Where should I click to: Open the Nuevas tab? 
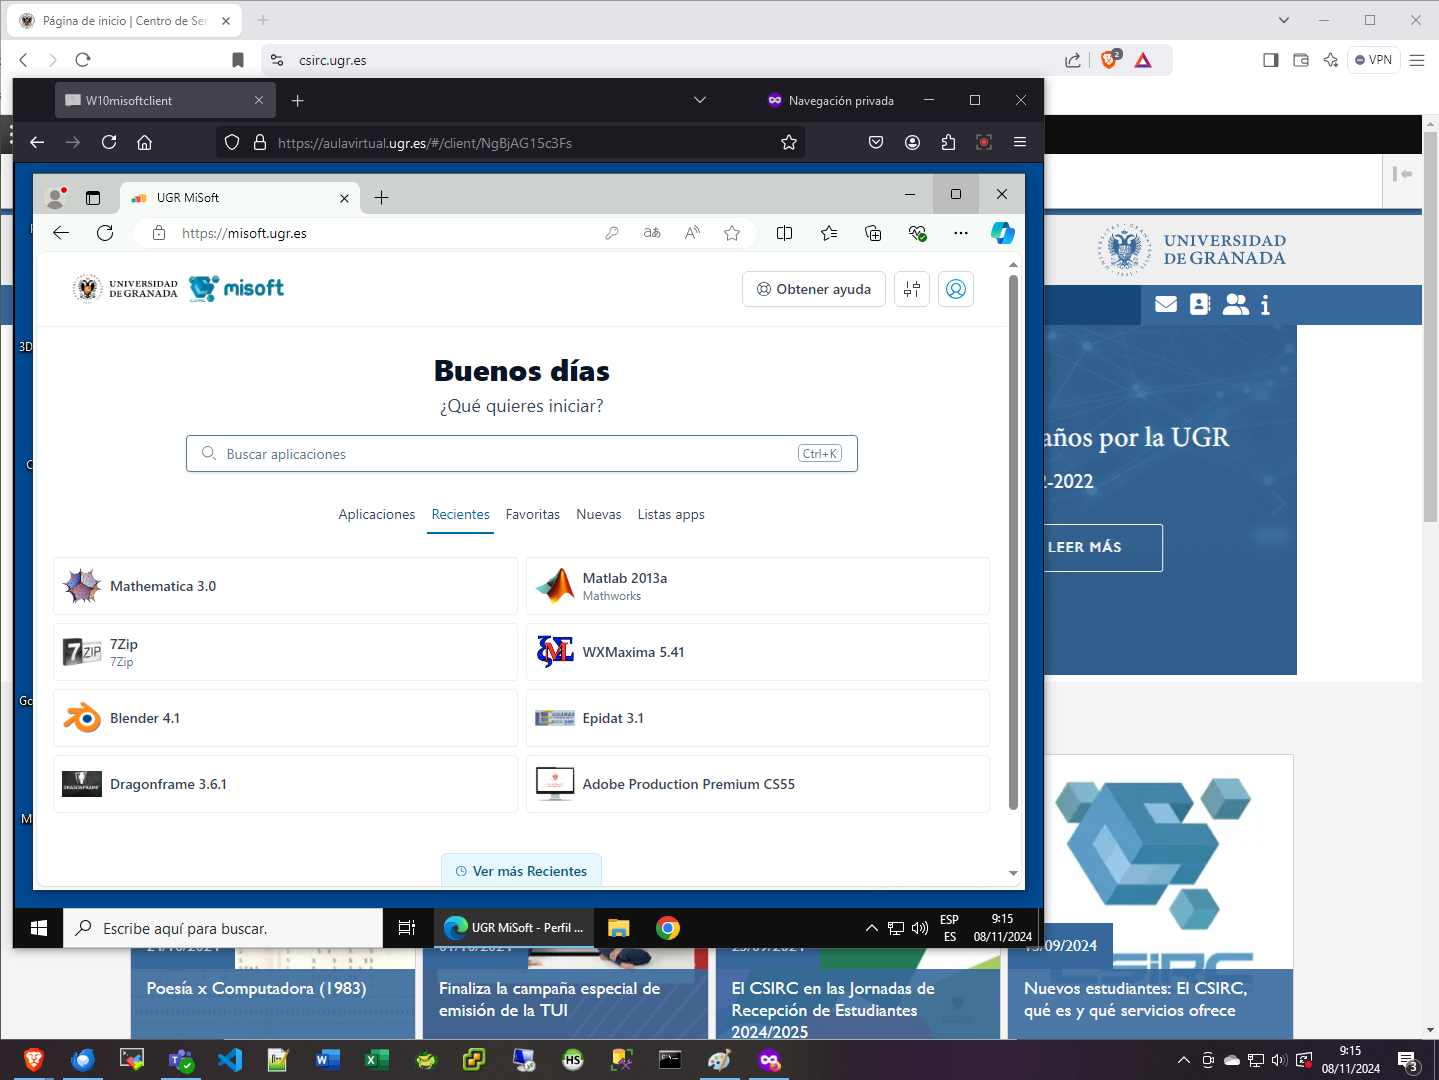click(x=599, y=514)
